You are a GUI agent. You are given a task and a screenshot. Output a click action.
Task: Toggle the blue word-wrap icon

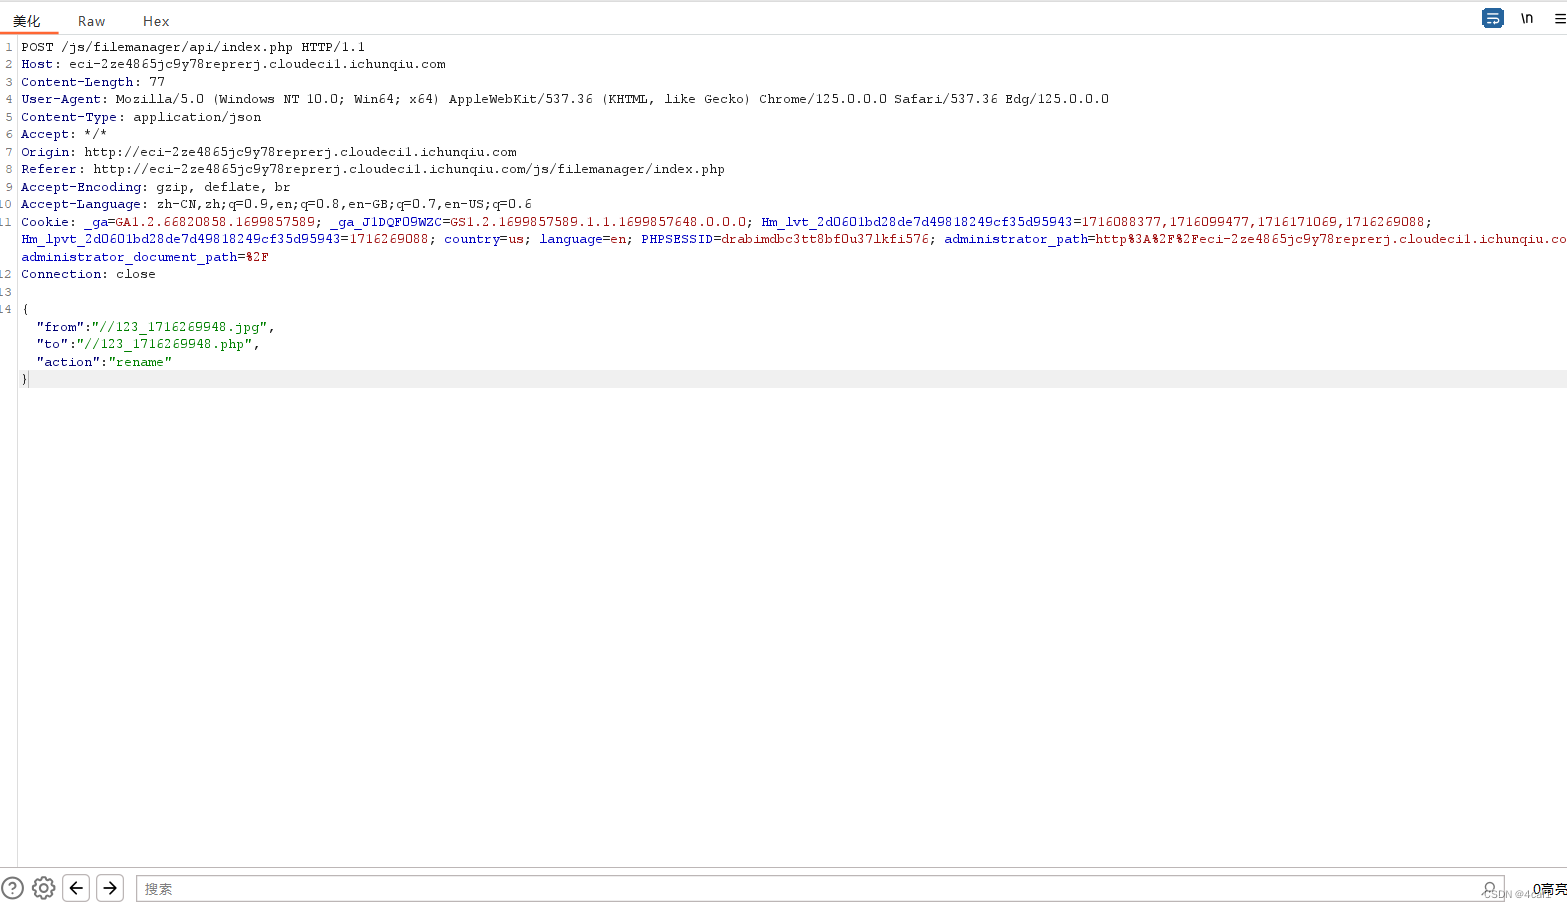click(1492, 18)
